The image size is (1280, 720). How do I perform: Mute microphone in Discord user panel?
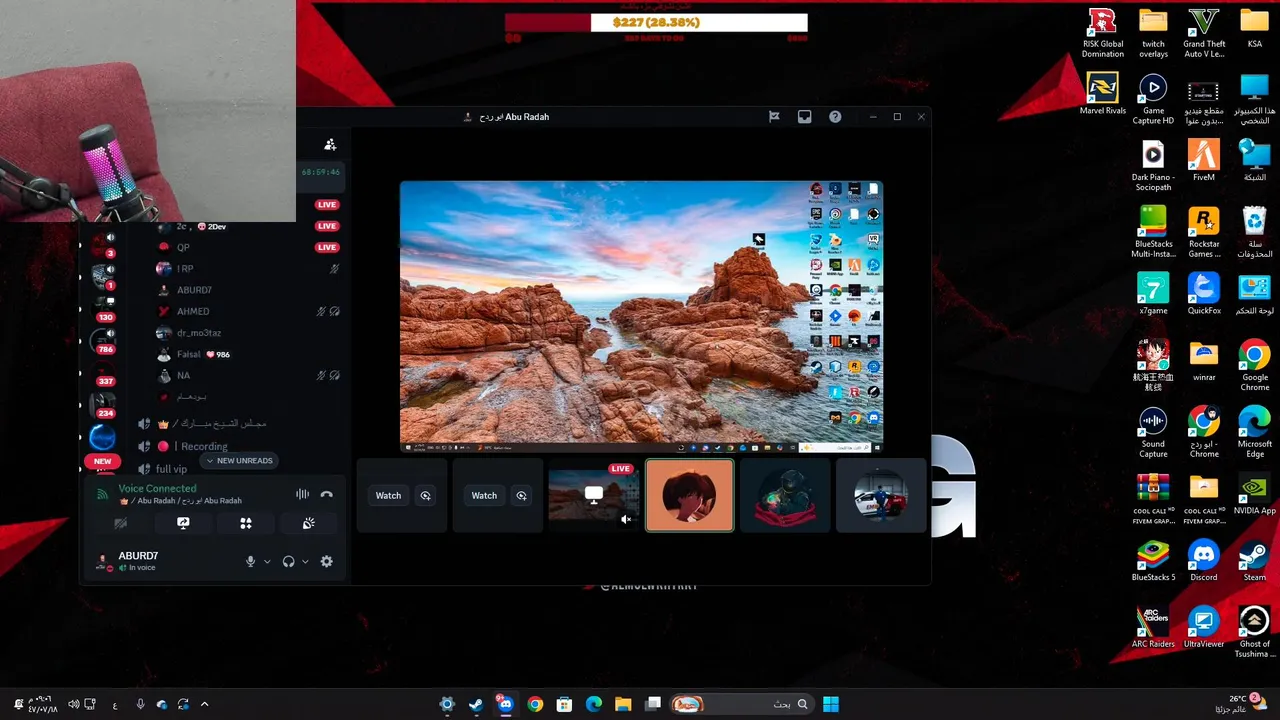[251, 562]
